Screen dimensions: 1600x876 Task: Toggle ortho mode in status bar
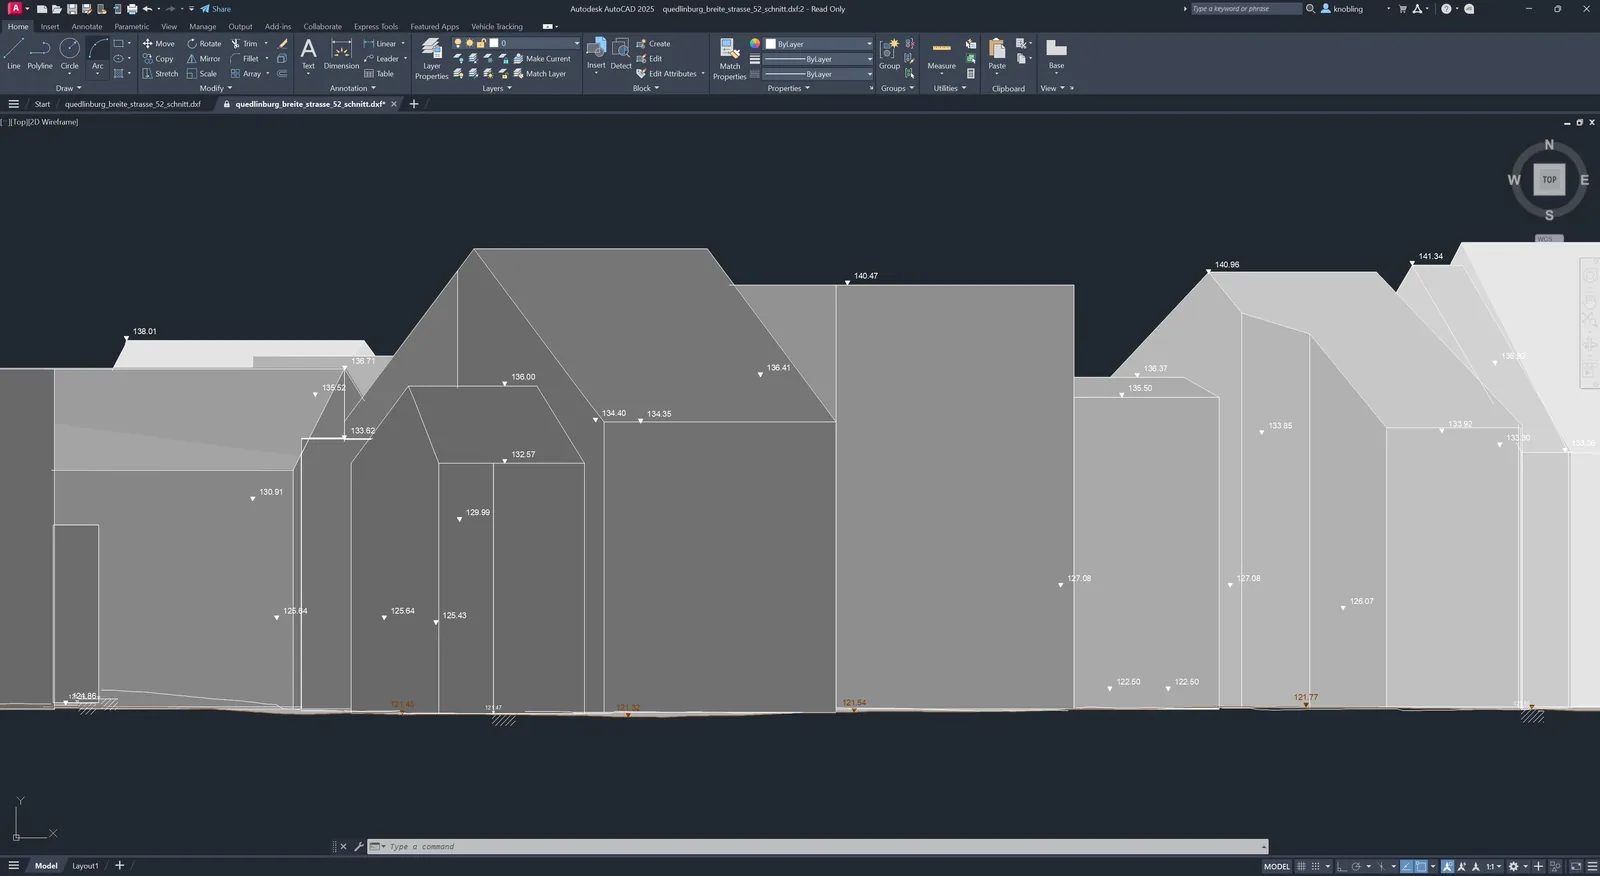1341,866
